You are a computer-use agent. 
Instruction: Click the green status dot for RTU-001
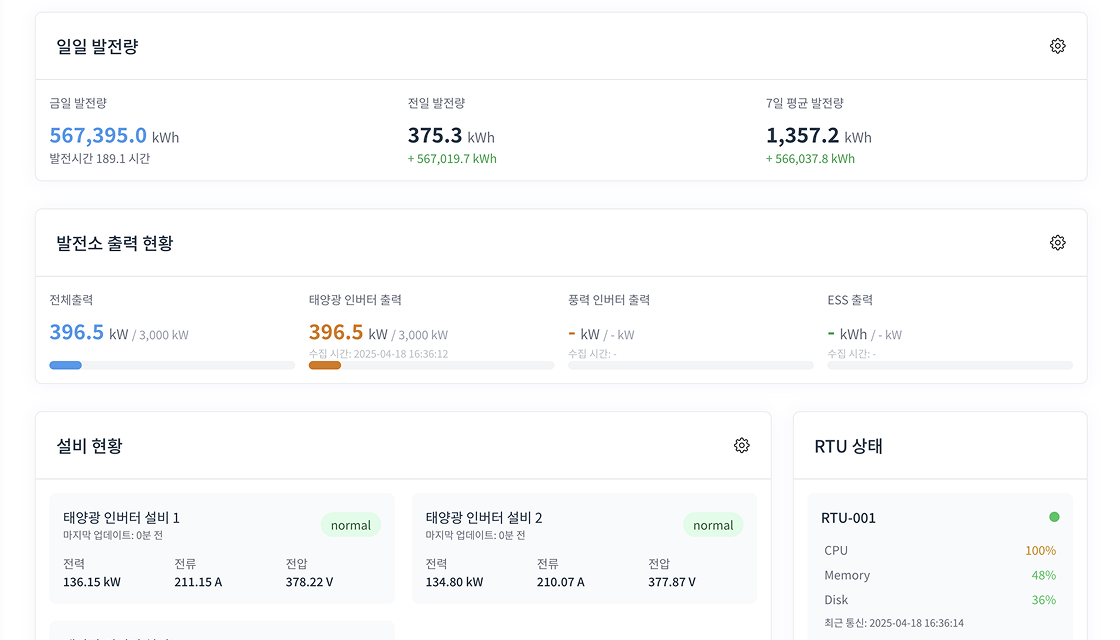1054,517
